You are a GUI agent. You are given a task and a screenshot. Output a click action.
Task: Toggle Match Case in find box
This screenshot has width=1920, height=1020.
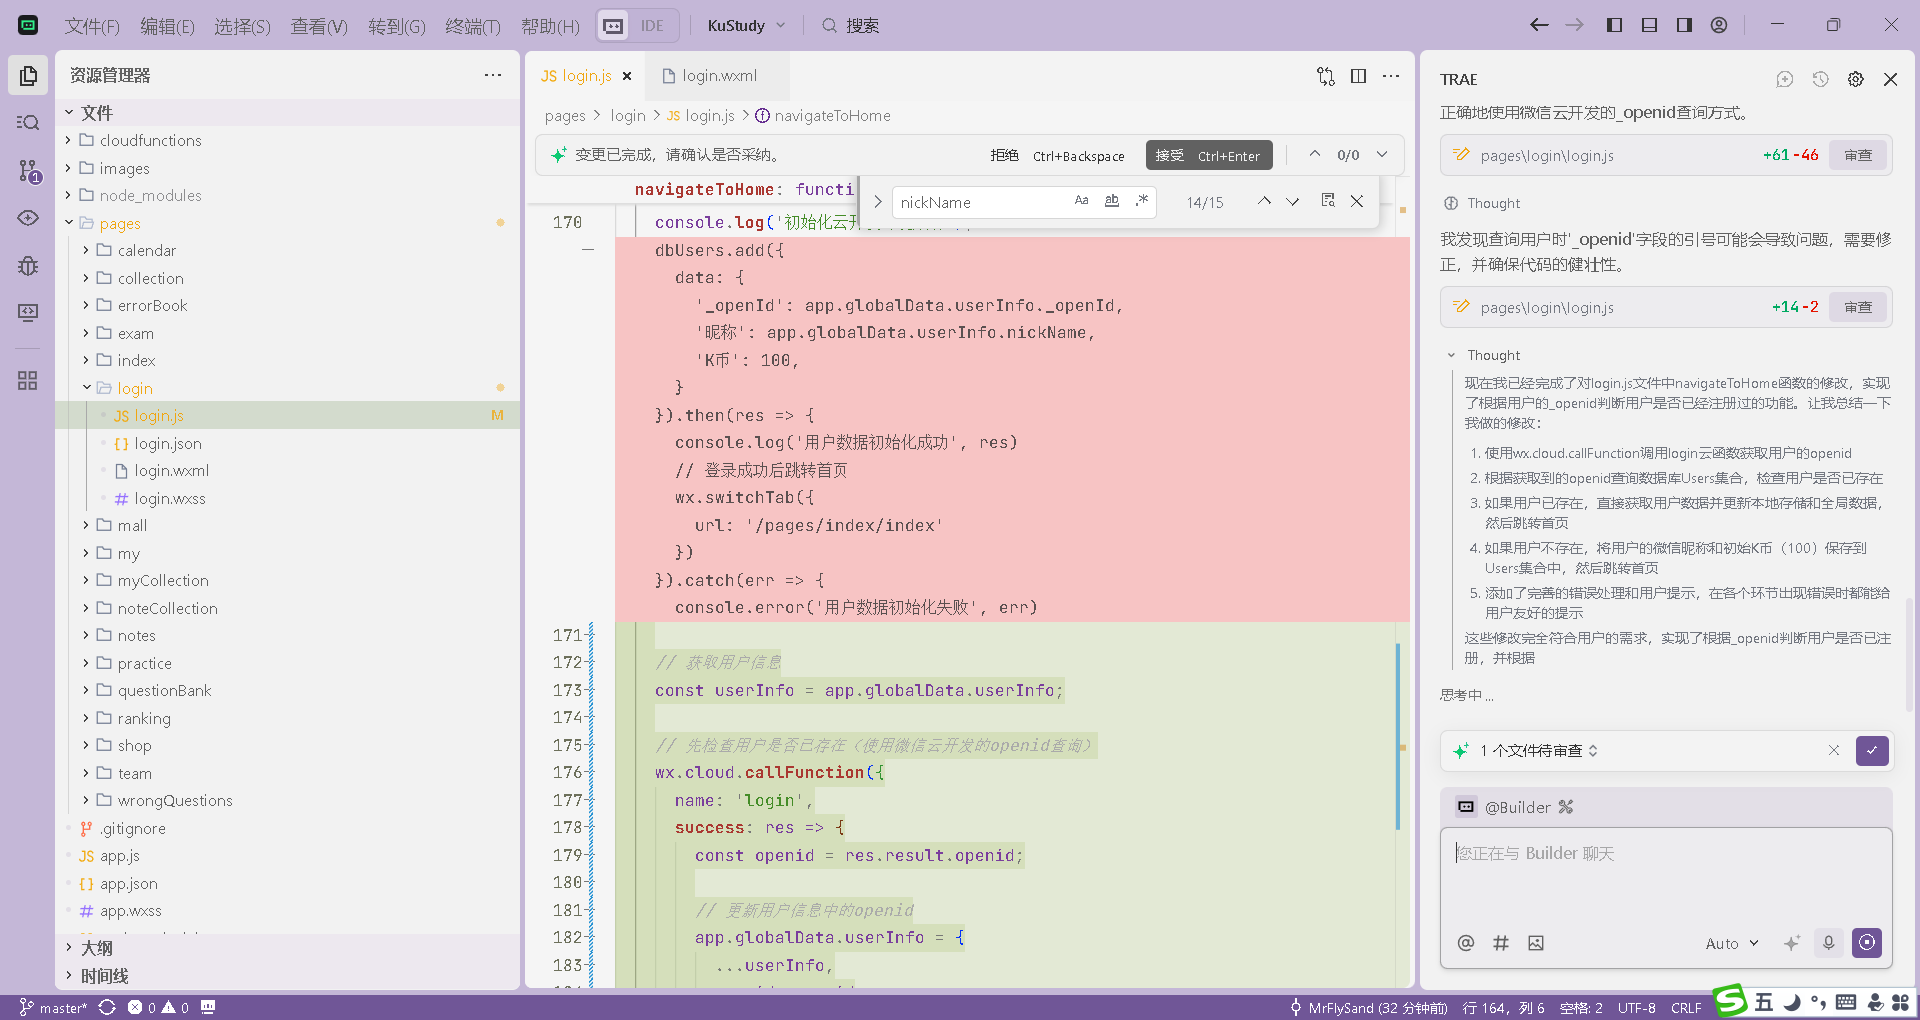click(1081, 201)
